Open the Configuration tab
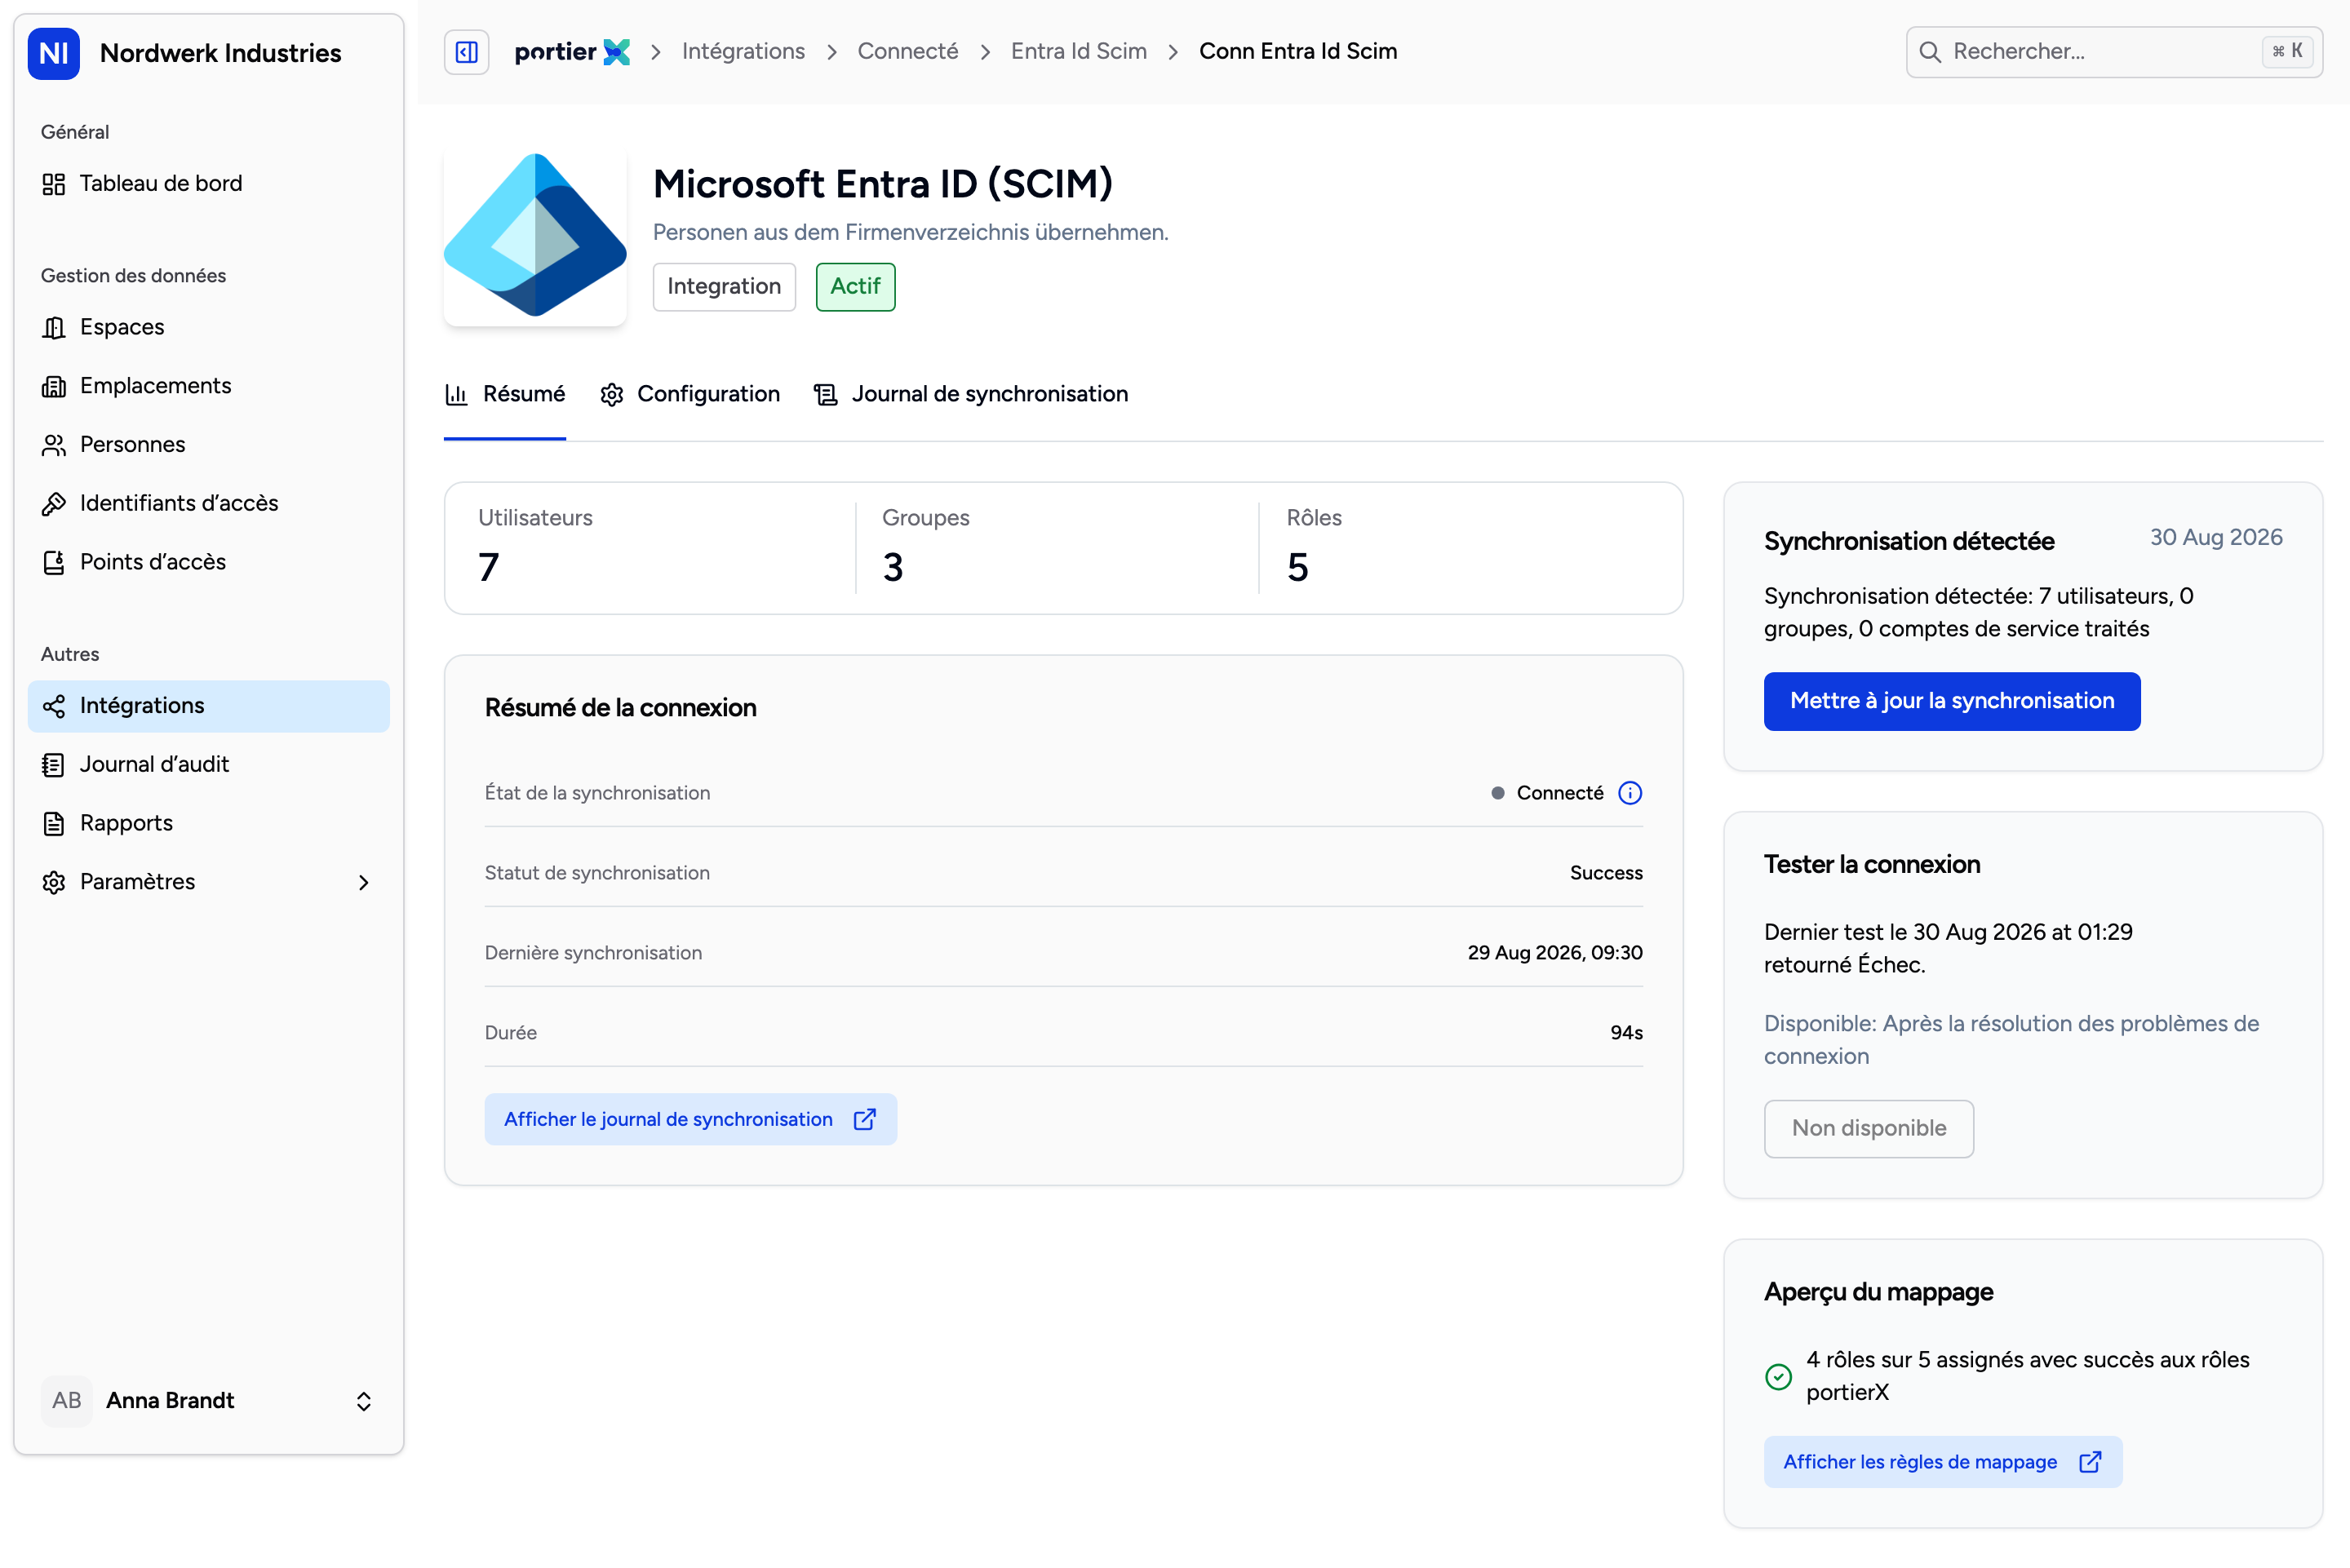The height and width of the screenshot is (1568, 2350). point(690,395)
